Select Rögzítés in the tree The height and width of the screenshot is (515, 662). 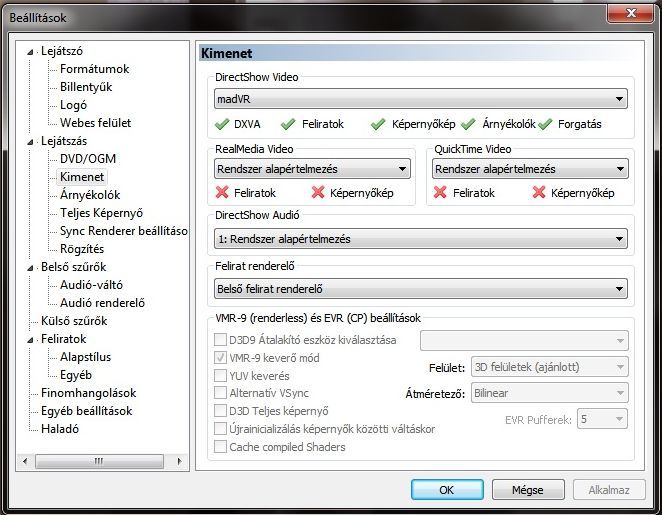82,249
